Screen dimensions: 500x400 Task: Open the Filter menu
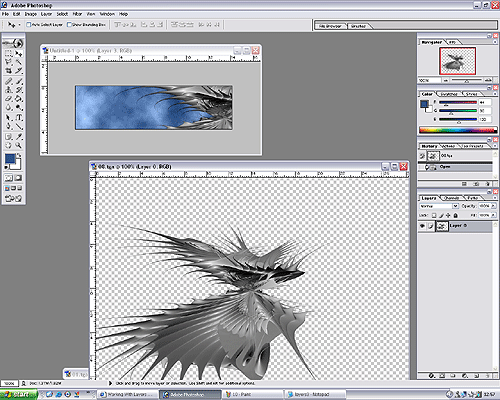tap(77, 14)
